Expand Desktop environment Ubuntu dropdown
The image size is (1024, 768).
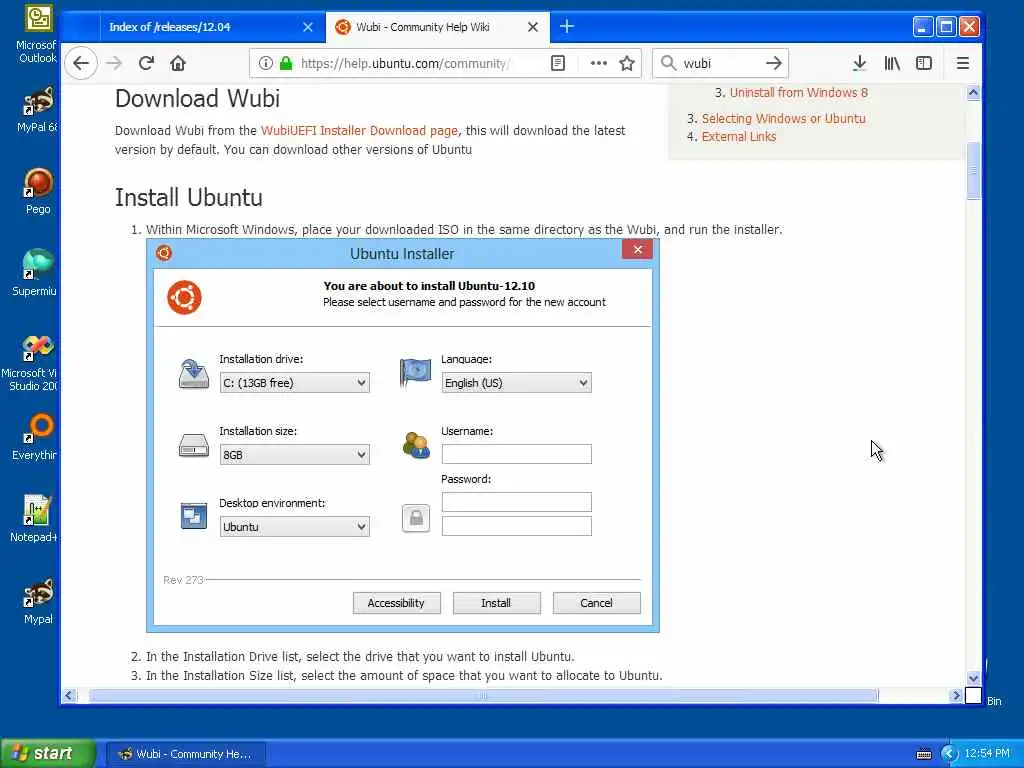pyautogui.click(x=295, y=526)
